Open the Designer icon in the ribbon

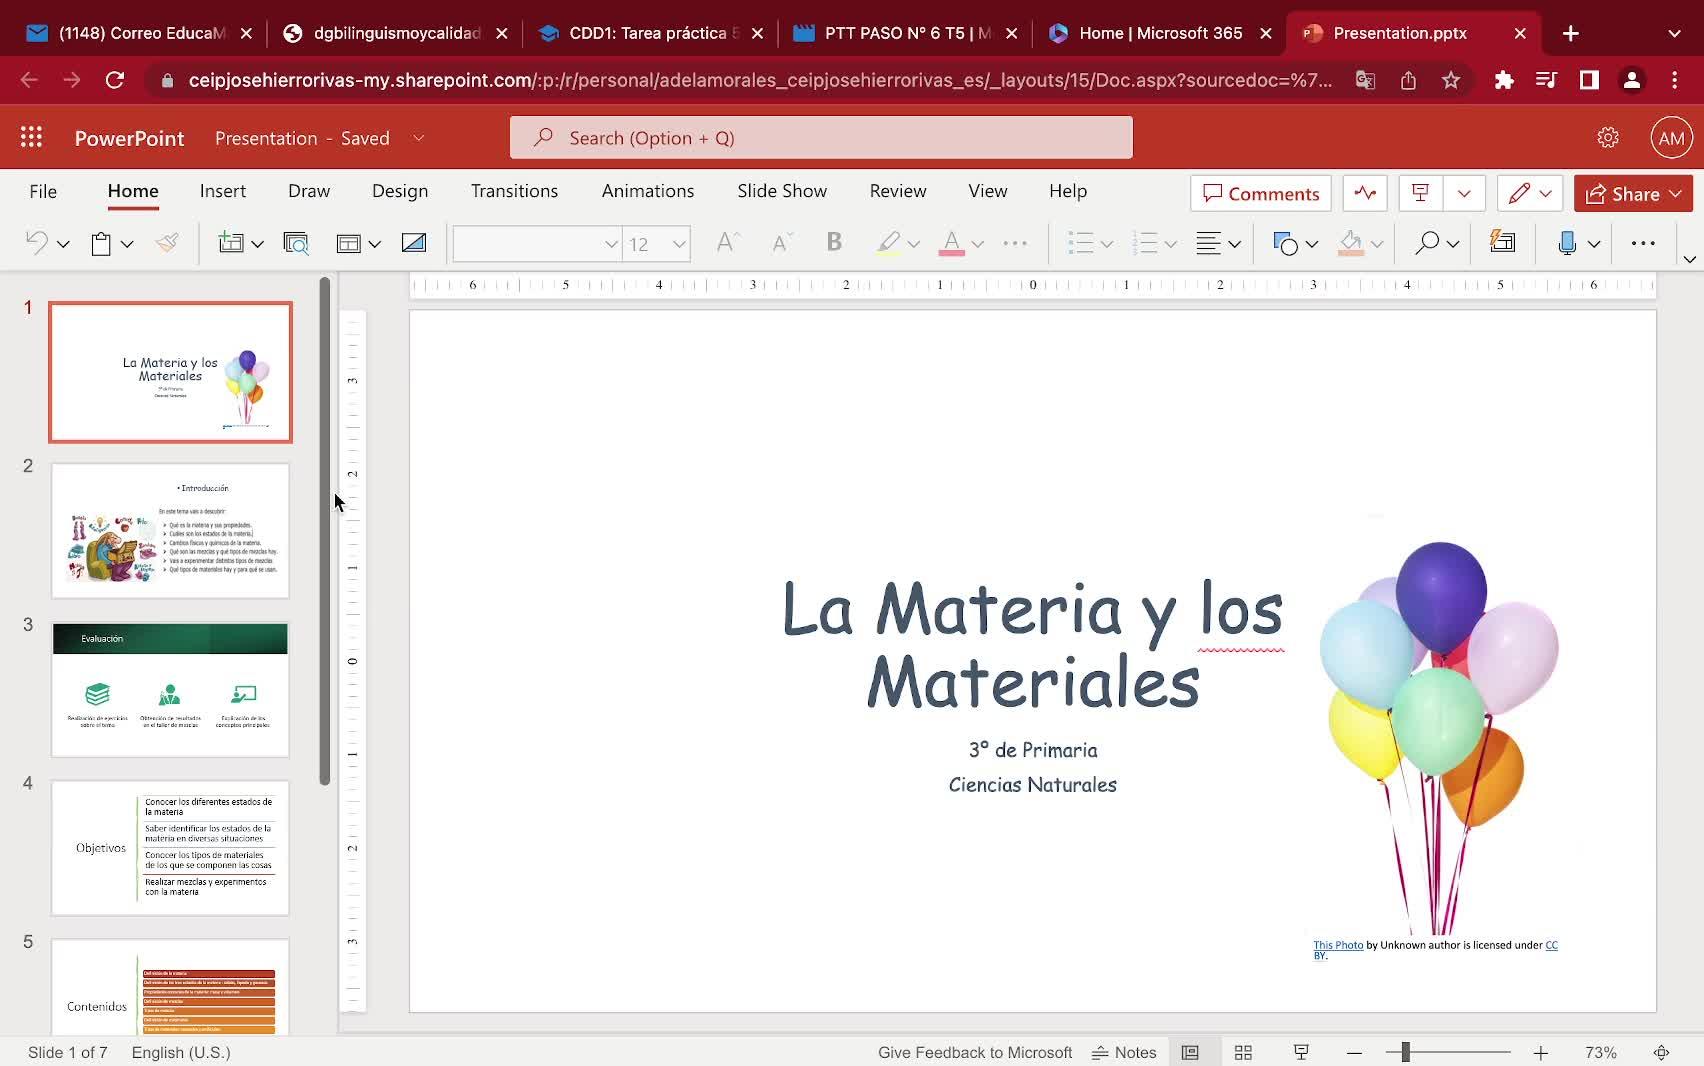1502,243
